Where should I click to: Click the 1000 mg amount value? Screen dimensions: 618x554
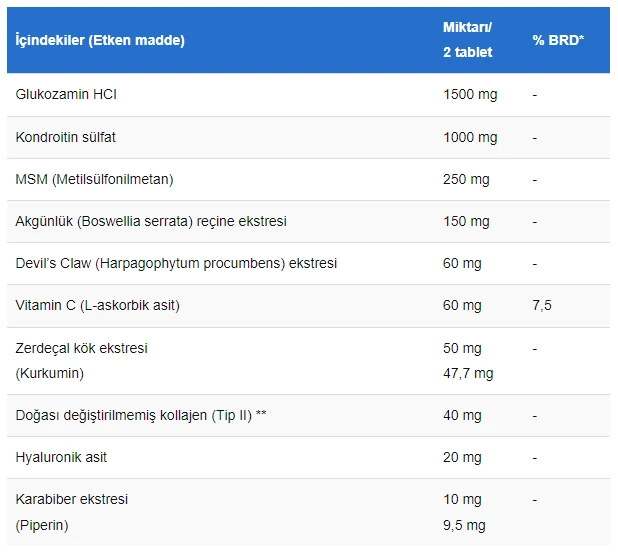coord(470,137)
